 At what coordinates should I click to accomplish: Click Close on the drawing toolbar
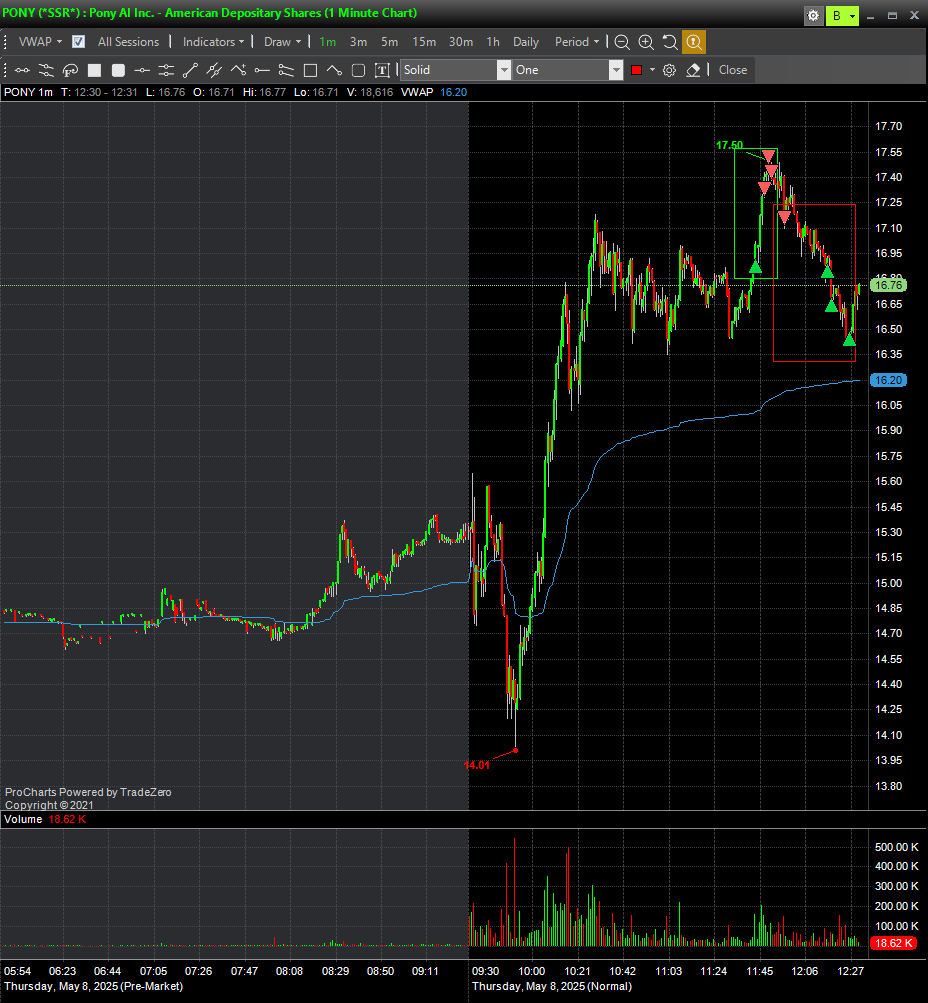tap(732, 70)
